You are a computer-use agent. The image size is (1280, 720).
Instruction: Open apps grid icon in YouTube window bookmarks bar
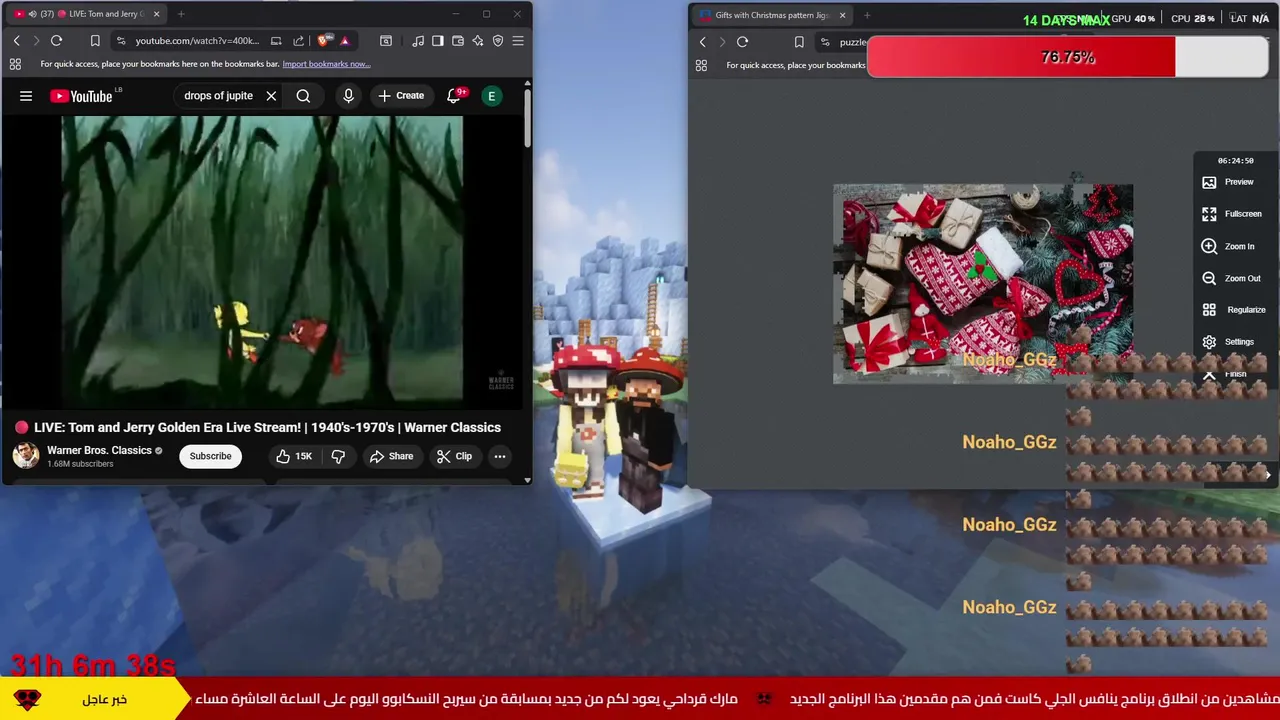coord(15,64)
